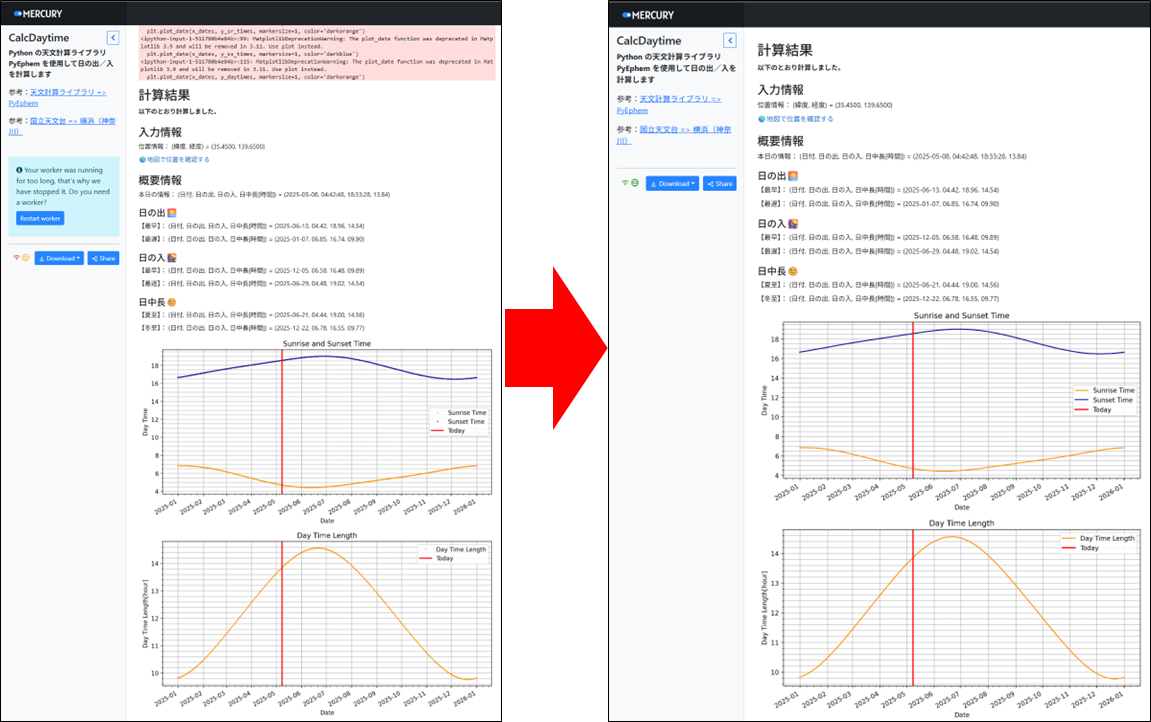This screenshot has width=1151, height=722.
Task: Click the 計算結果 heading in the right screenshot
Action: [785, 50]
